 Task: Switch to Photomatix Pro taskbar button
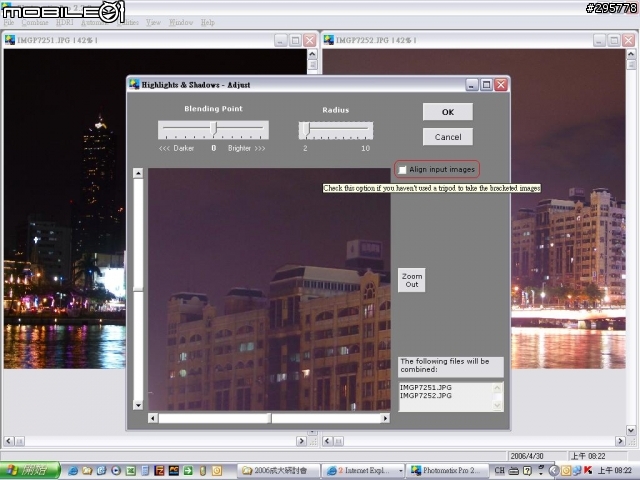point(448,471)
